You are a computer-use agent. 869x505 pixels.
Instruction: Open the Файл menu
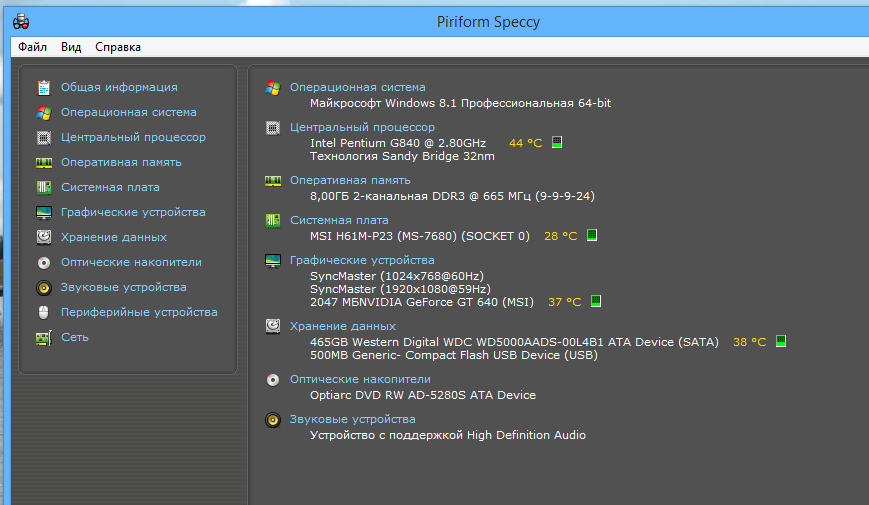pos(32,47)
